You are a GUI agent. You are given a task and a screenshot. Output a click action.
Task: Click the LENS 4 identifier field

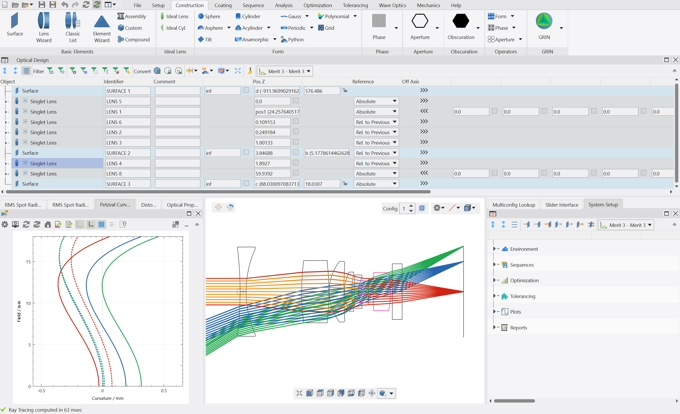pyautogui.click(x=127, y=163)
